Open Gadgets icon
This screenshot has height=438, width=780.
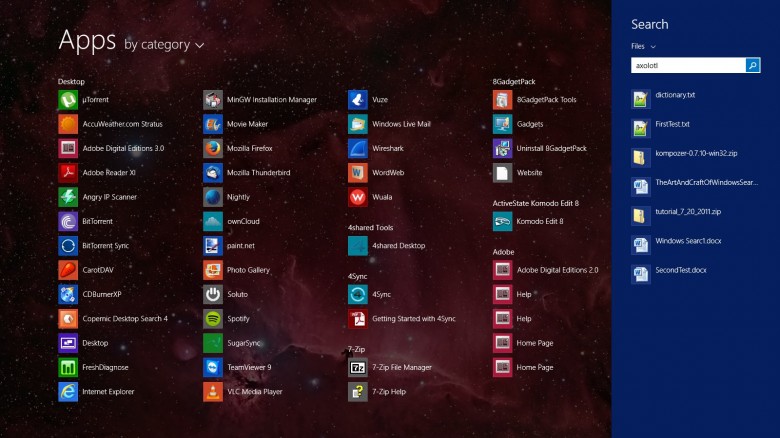coord(502,124)
